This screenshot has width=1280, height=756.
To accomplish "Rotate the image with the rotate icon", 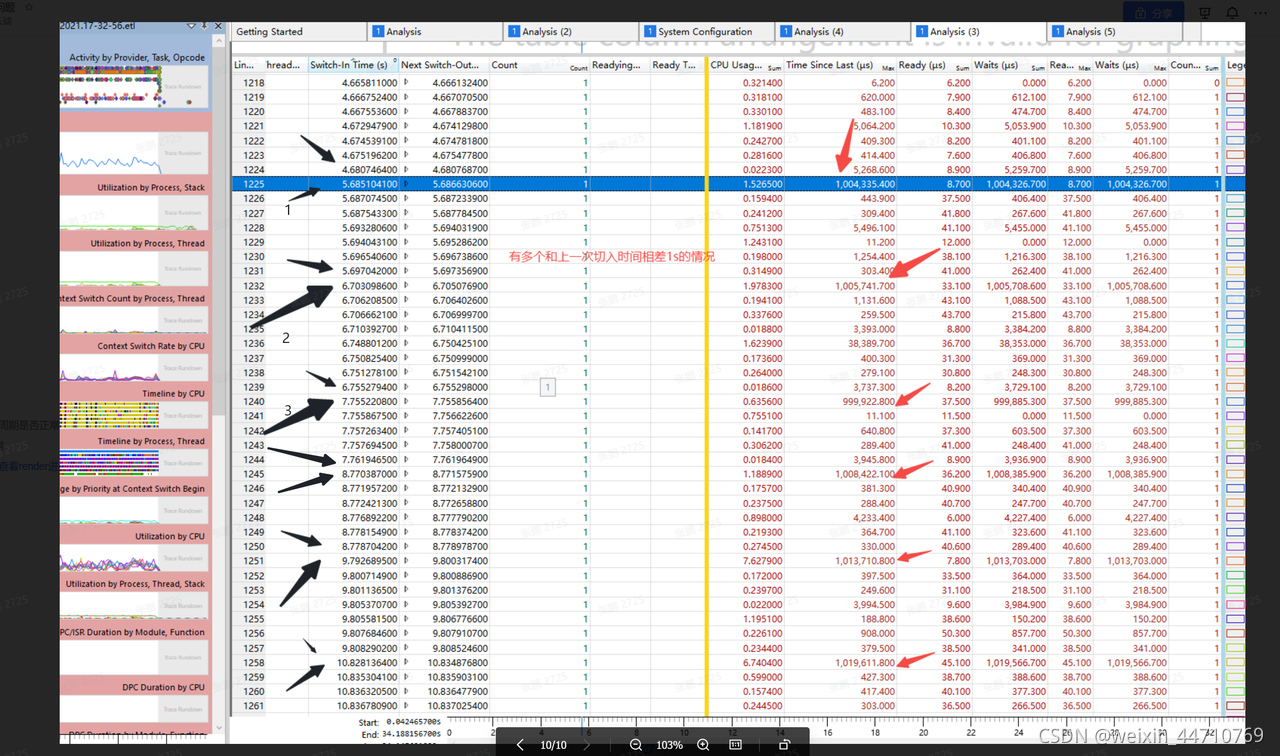I will 784,745.
